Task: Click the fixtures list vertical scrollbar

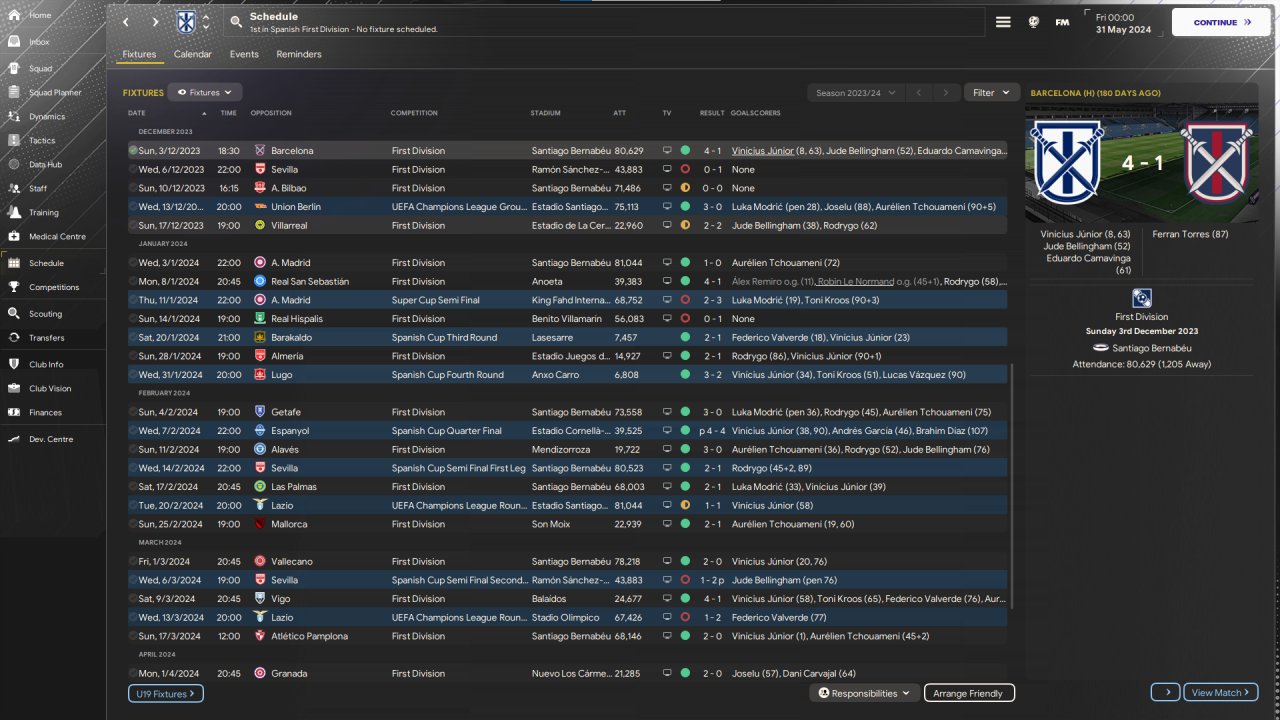Action: 1012,485
